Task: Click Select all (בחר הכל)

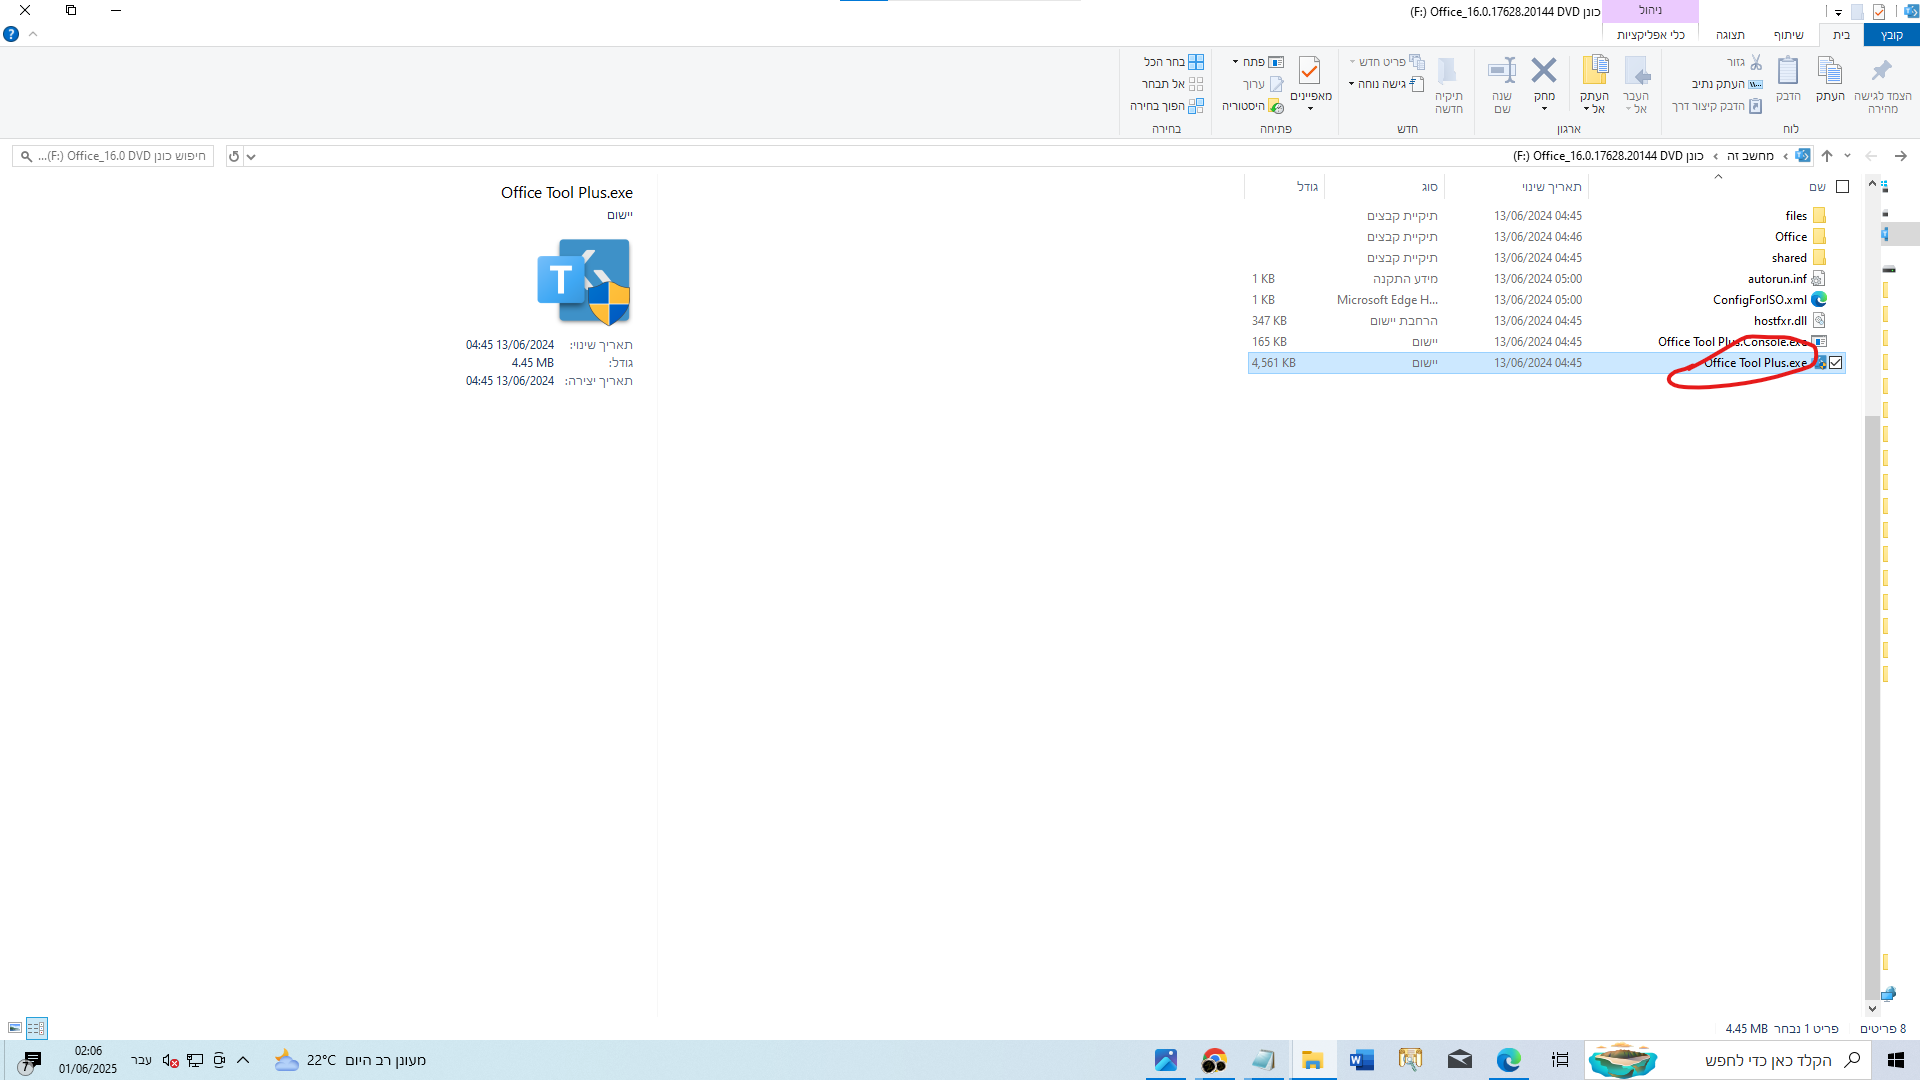Action: (x=1174, y=62)
